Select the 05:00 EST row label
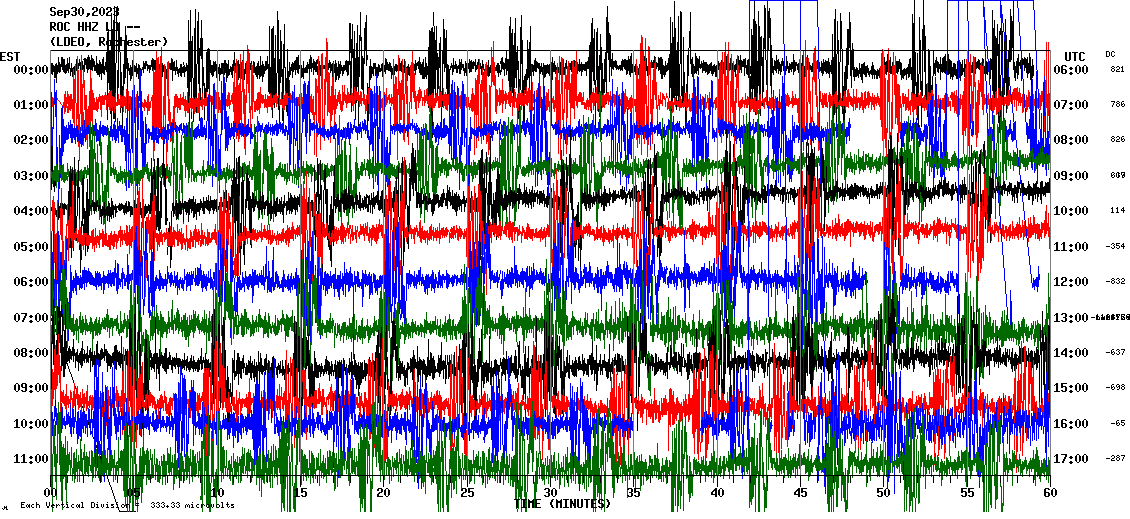Viewport: 1130px width, 519px height. [31, 247]
